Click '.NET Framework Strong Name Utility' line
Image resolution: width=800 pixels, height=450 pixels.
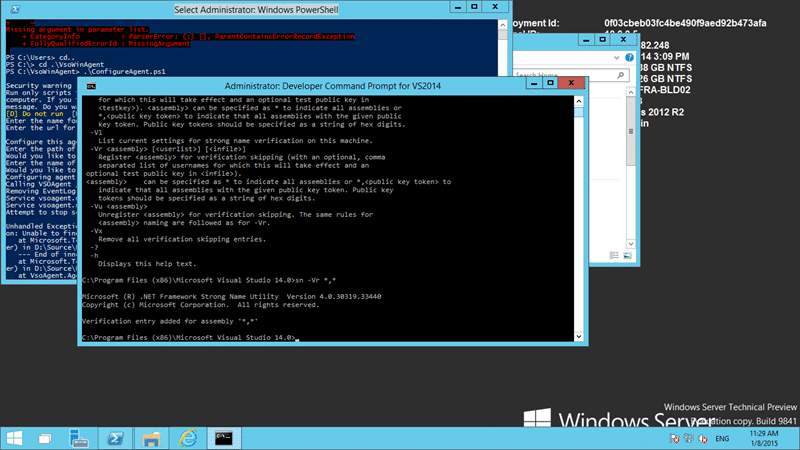click(232, 296)
